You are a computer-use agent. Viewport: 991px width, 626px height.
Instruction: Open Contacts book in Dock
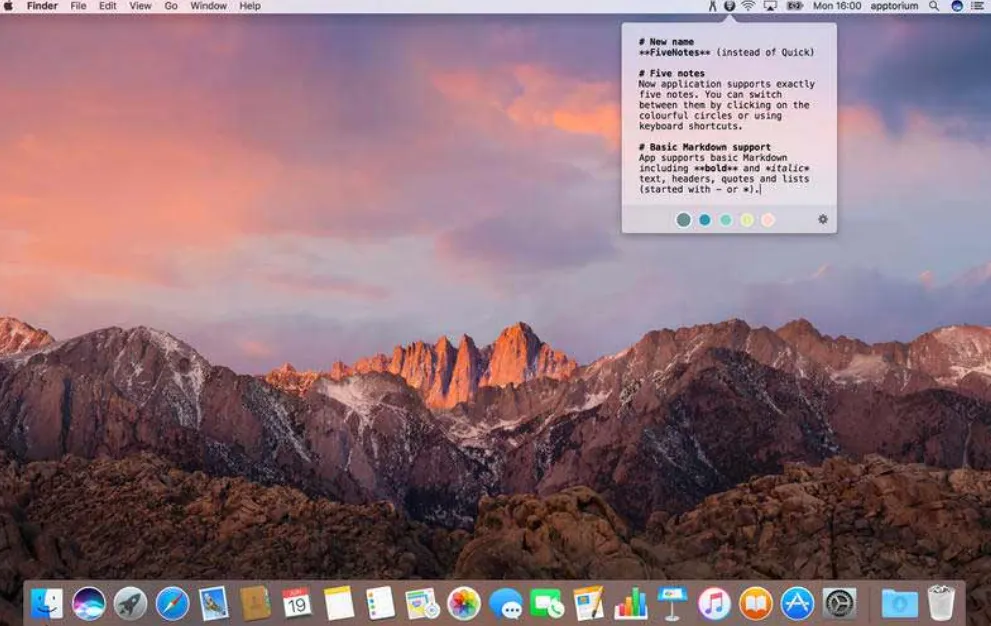[x=255, y=603]
